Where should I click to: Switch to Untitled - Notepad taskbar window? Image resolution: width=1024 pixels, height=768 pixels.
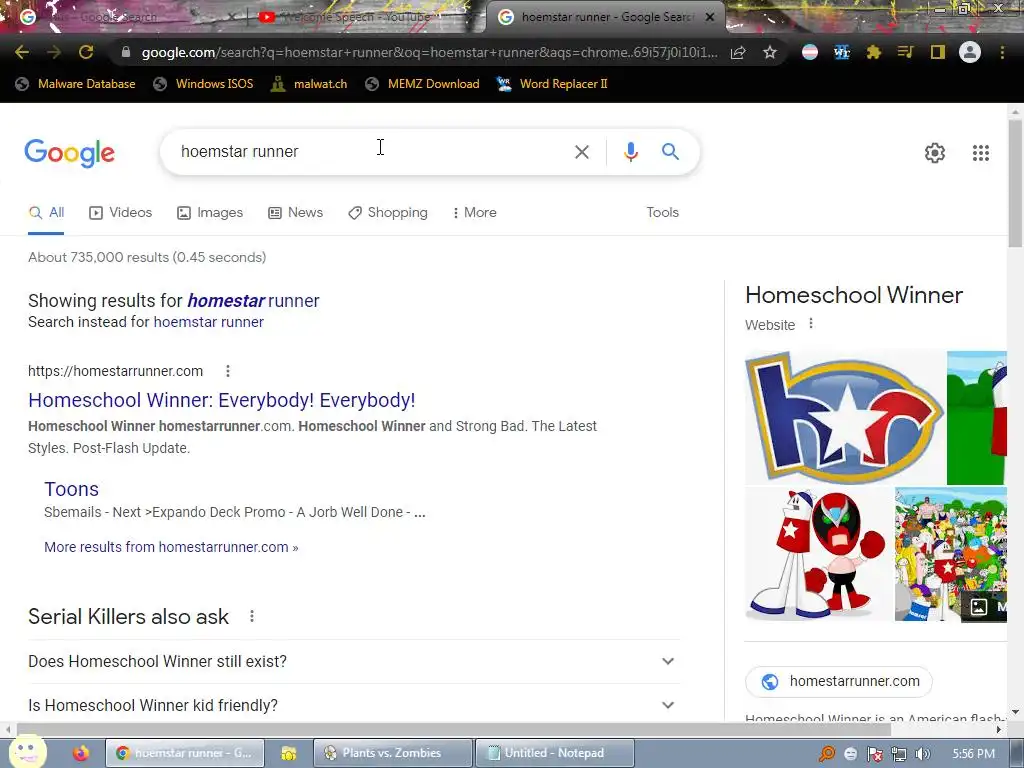pos(554,753)
